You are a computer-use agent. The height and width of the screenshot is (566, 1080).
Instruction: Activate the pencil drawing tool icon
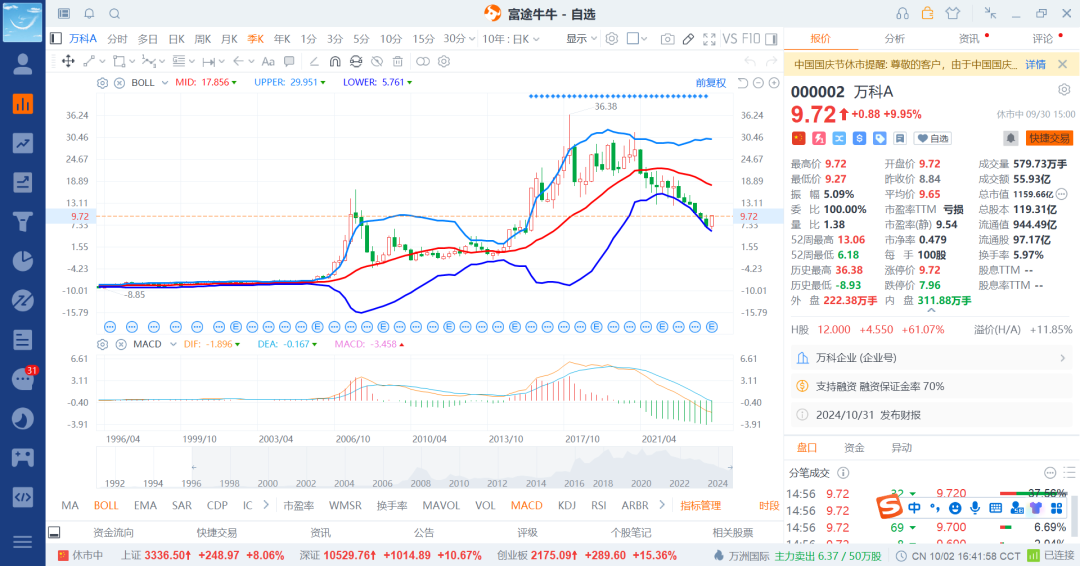(688, 39)
